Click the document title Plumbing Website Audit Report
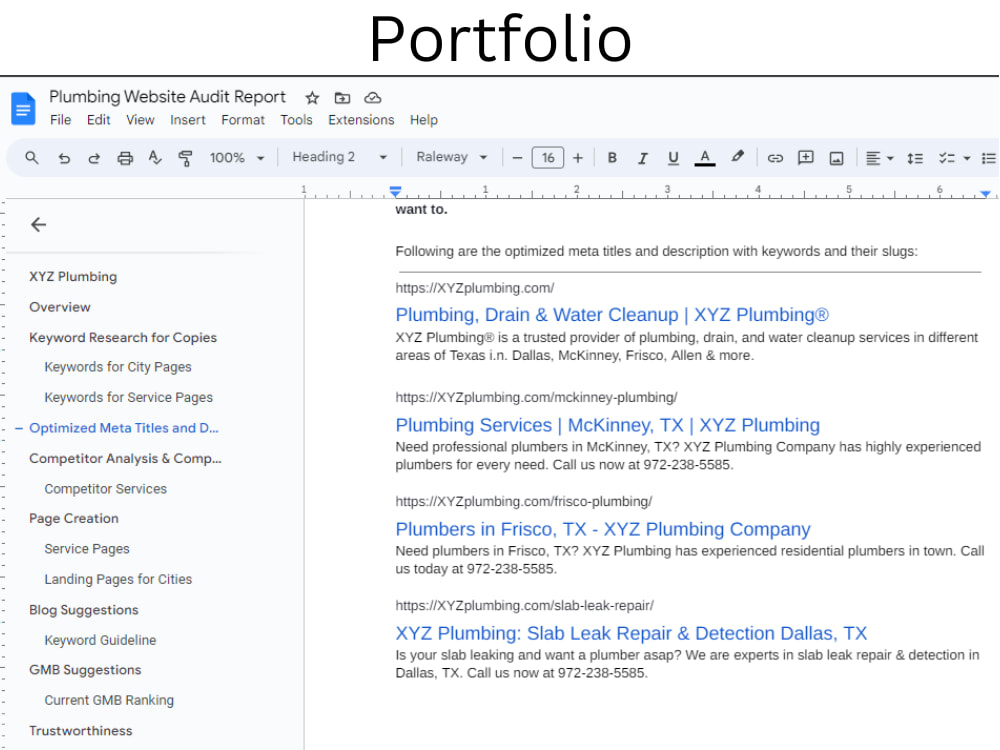Image resolution: width=1000 pixels, height=750 pixels. tap(167, 97)
